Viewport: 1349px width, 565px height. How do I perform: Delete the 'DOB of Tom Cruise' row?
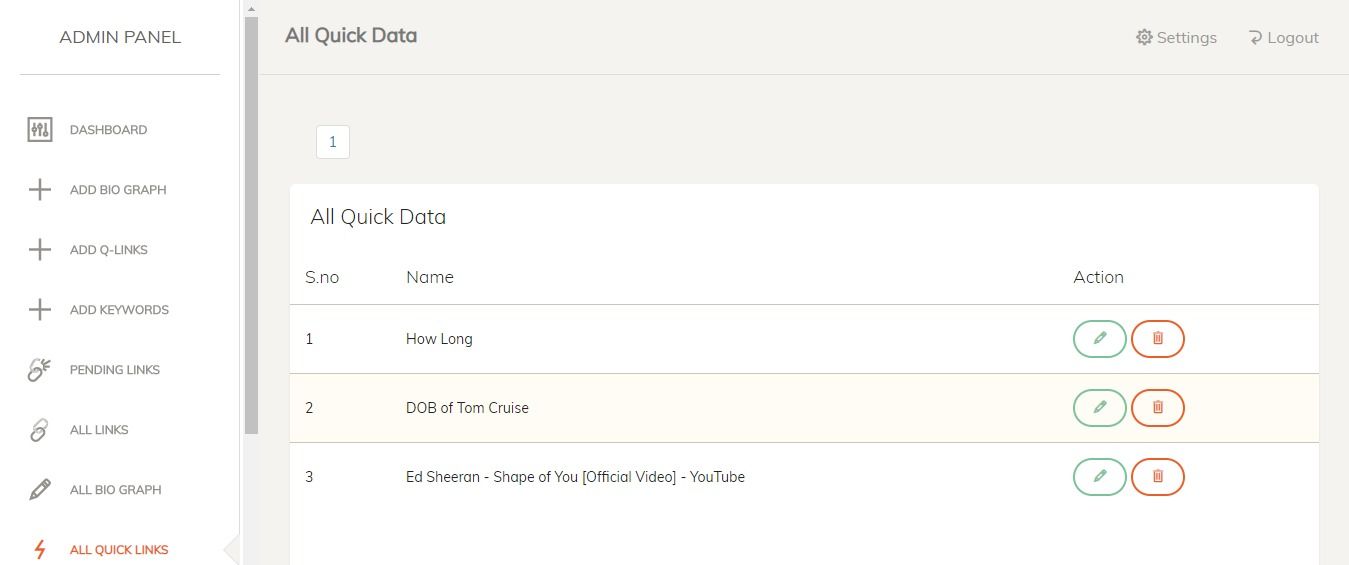[1158, 408]
